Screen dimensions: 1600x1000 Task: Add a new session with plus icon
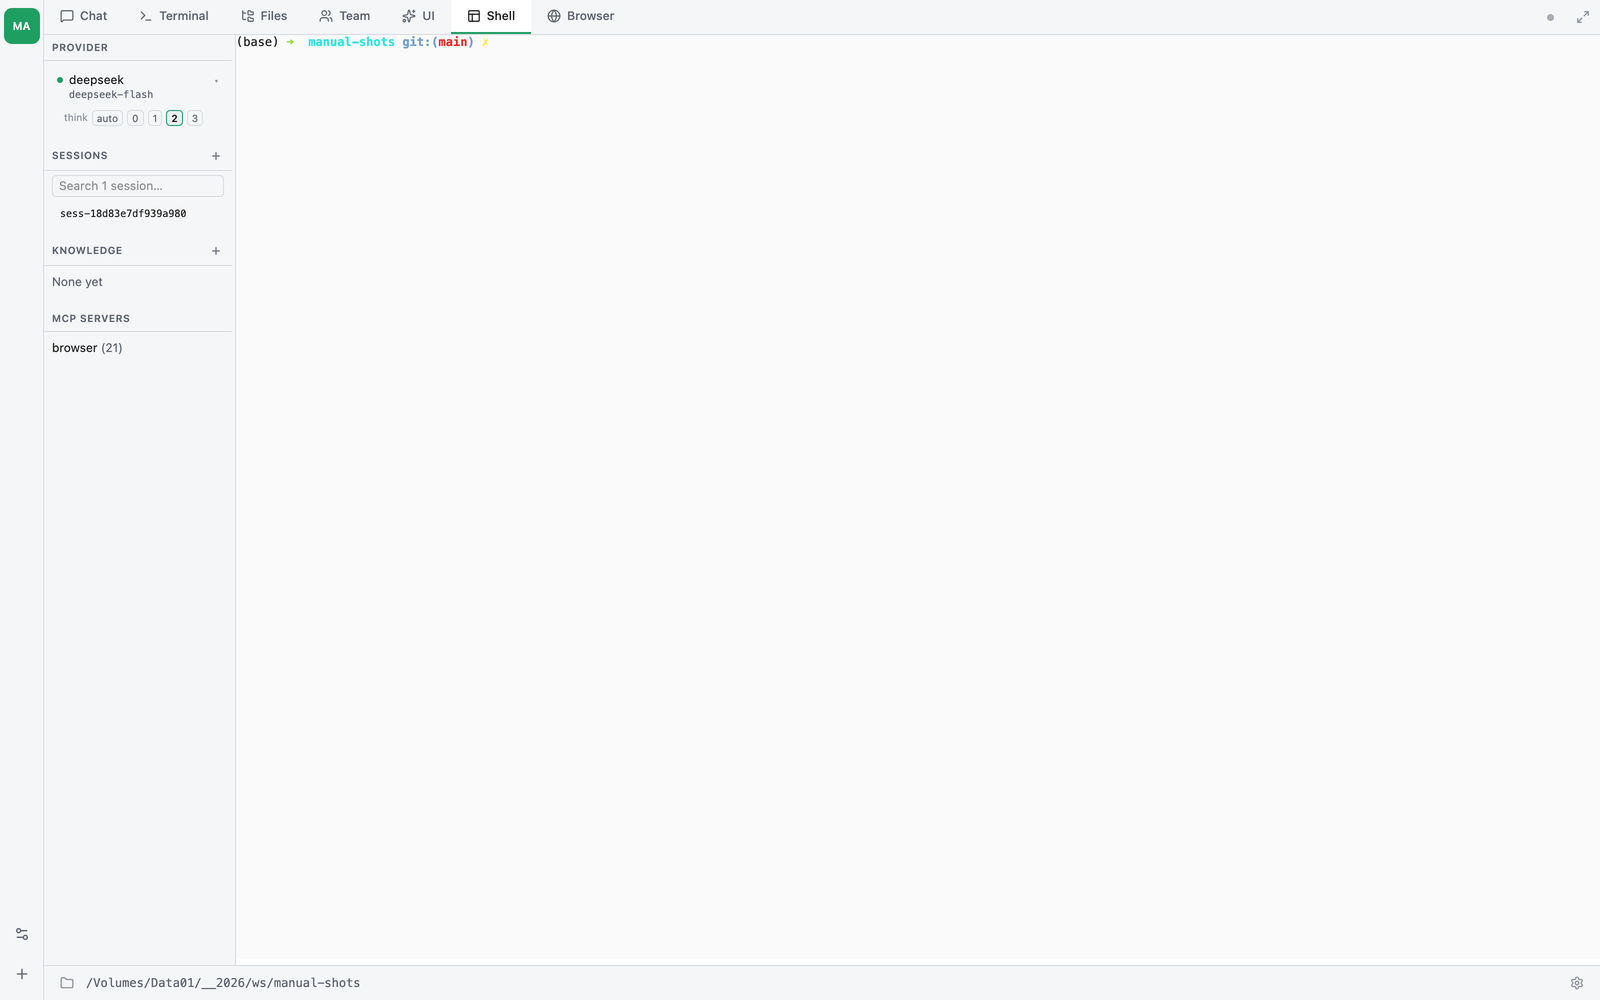216,156
